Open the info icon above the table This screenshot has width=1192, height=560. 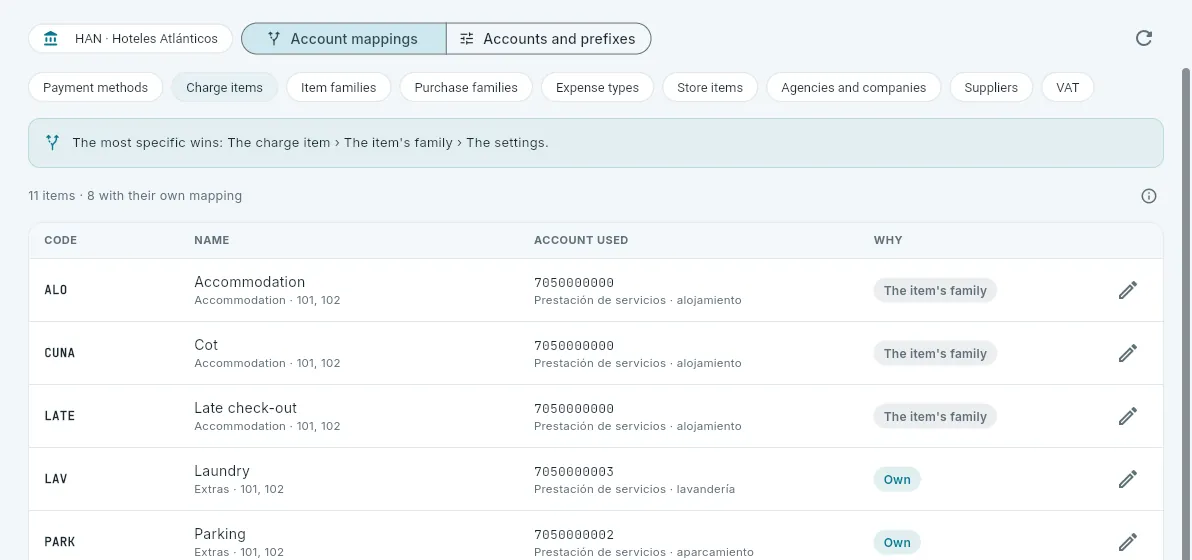pos(1149,196)
